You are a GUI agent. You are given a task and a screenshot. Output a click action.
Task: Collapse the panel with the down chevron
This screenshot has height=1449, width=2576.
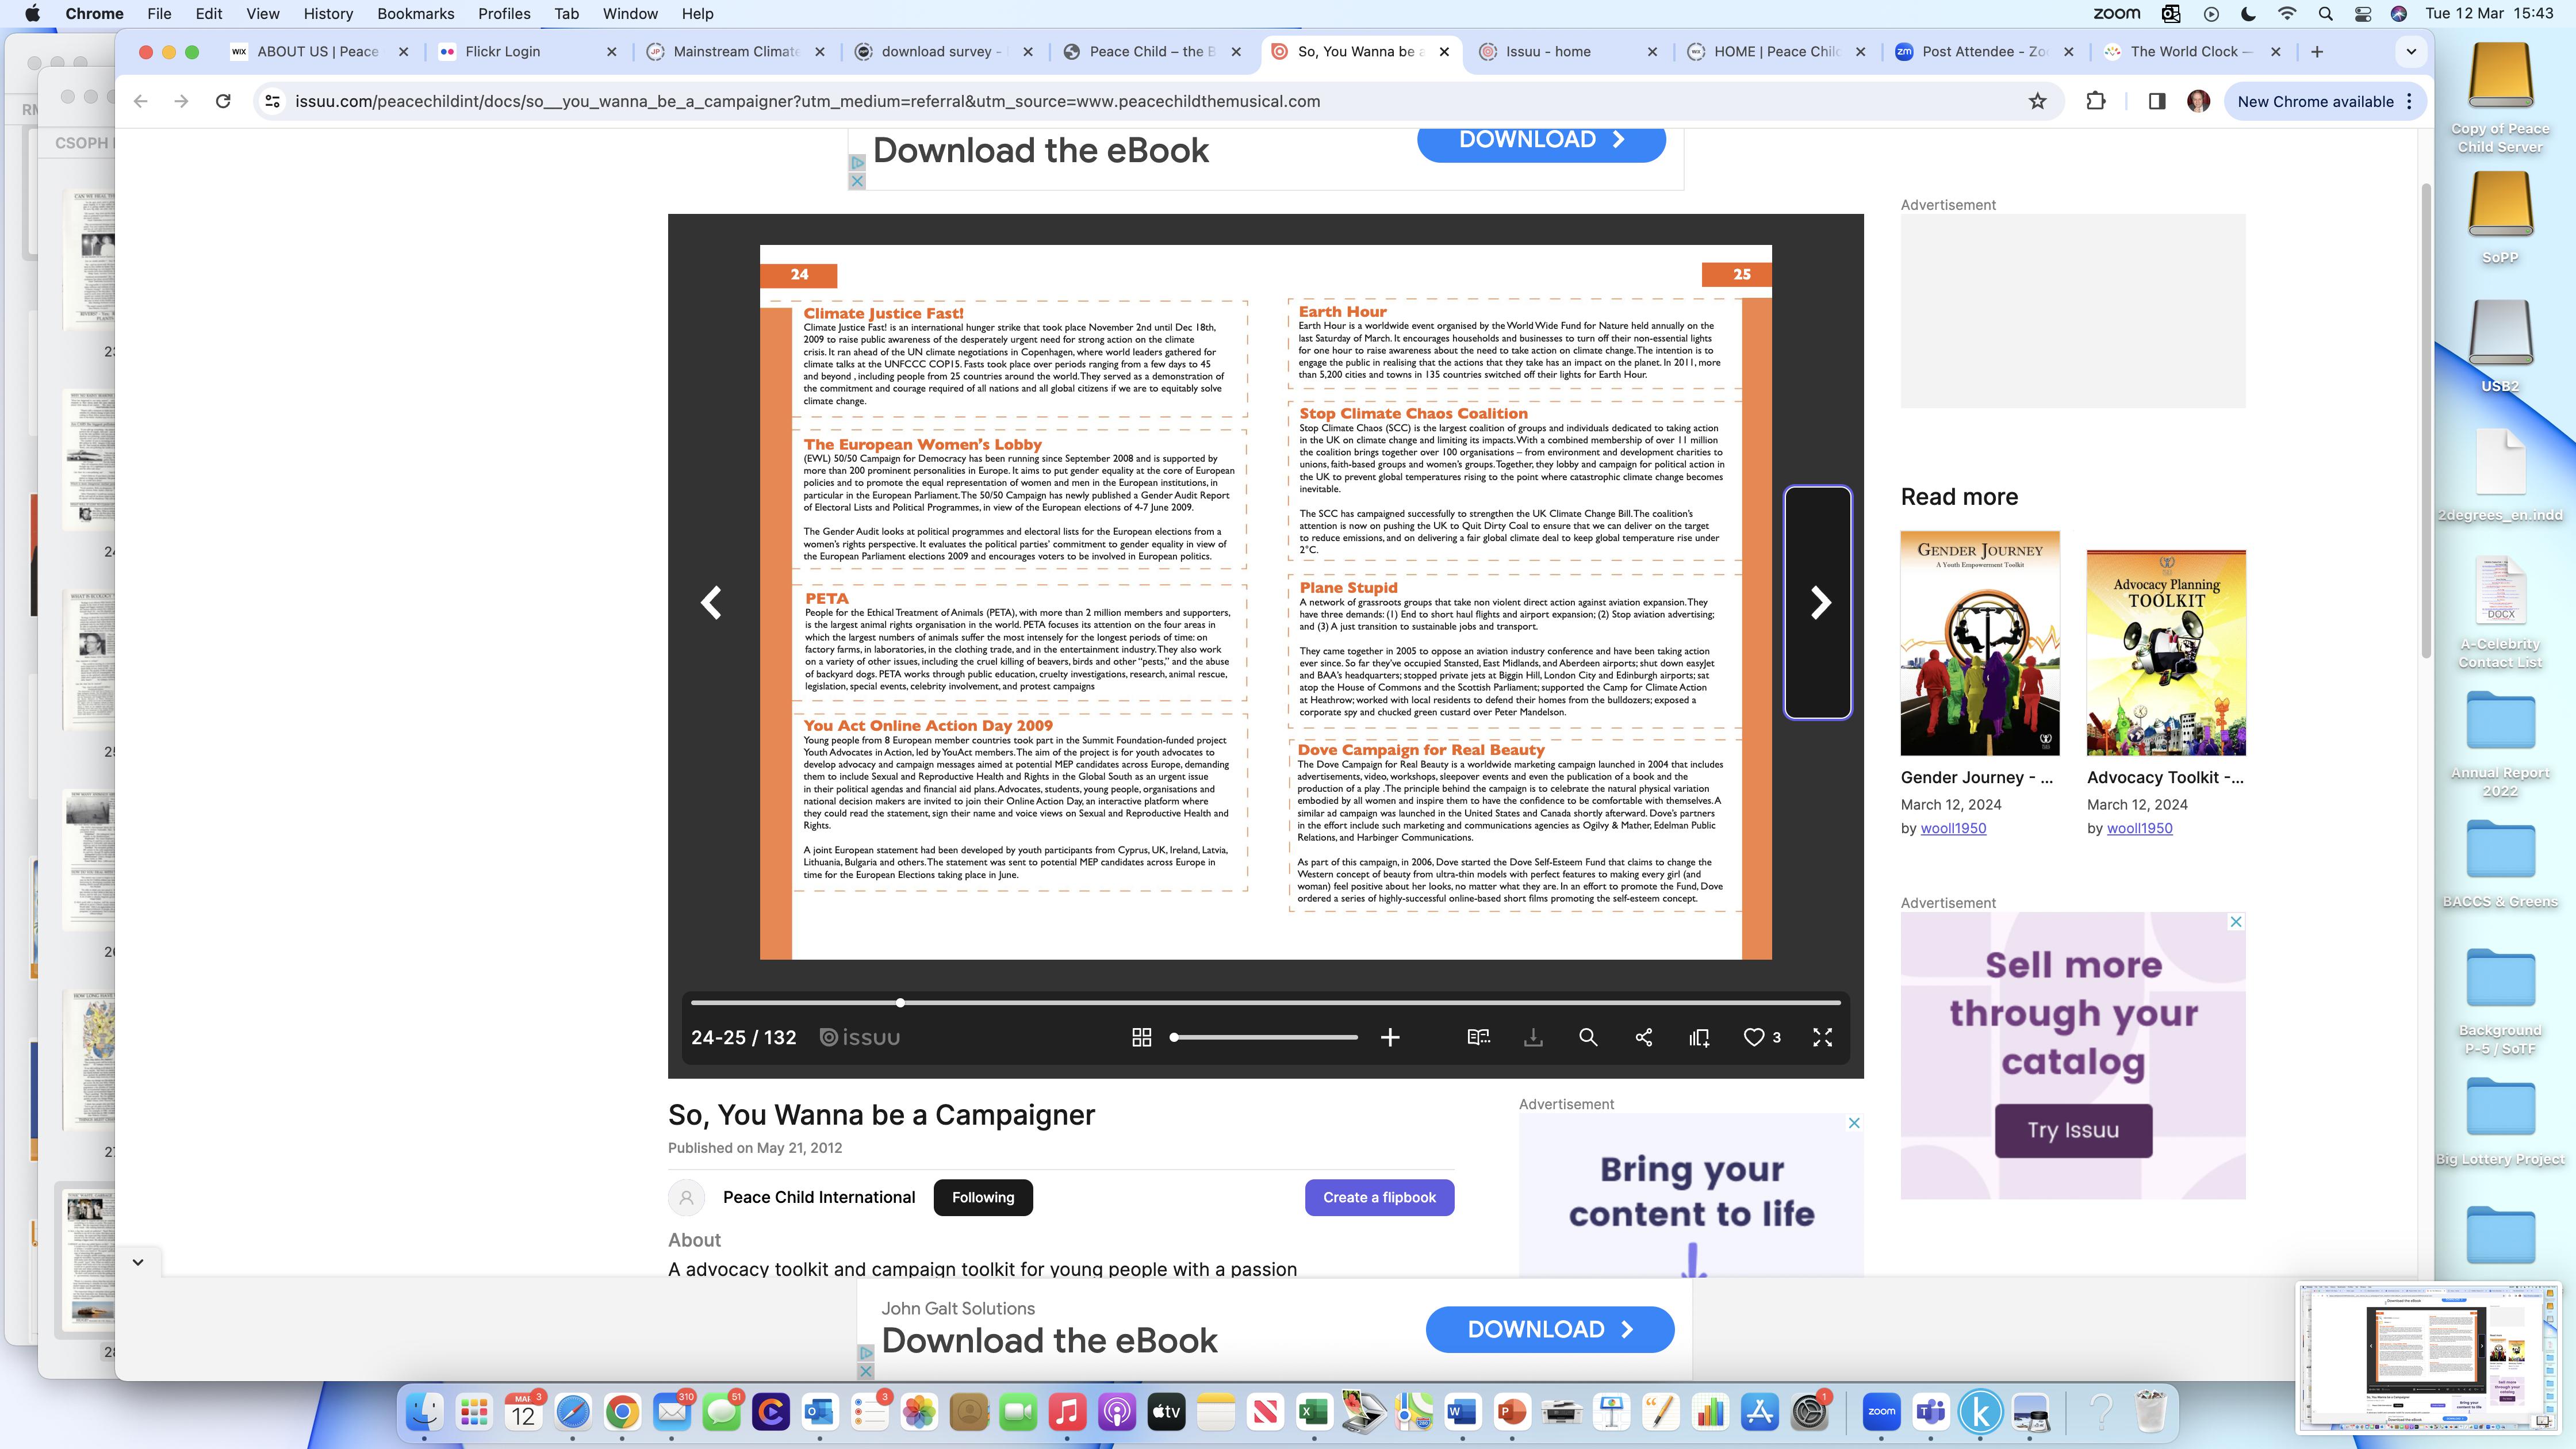click(138, 1262)
